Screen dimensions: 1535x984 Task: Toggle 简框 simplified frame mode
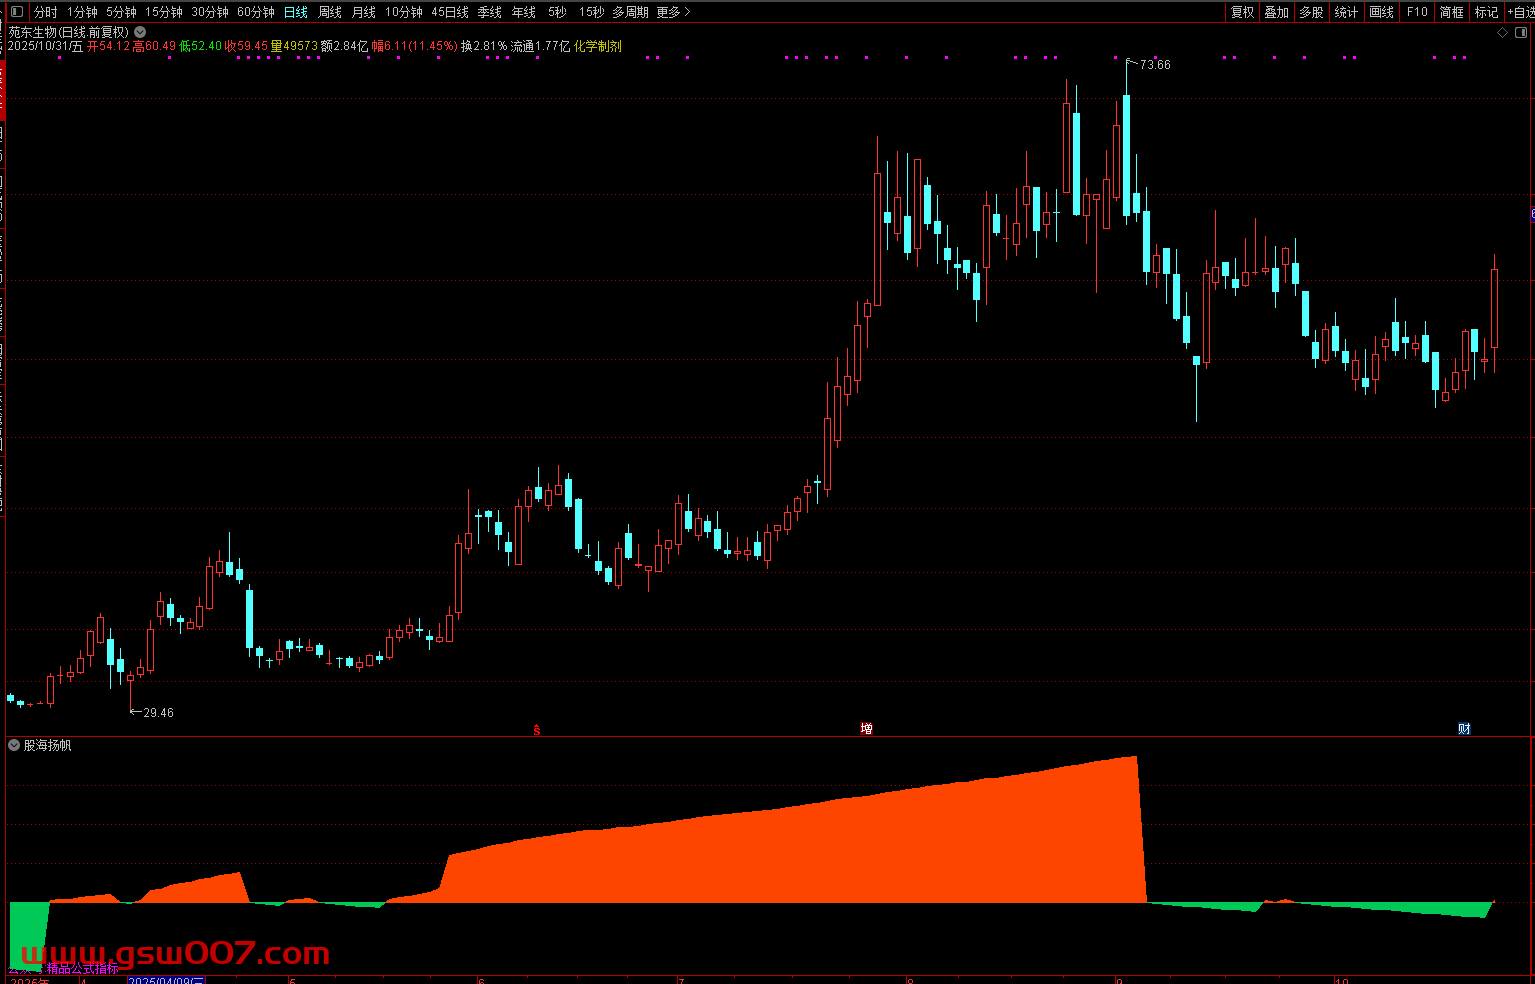point(1451,12)
